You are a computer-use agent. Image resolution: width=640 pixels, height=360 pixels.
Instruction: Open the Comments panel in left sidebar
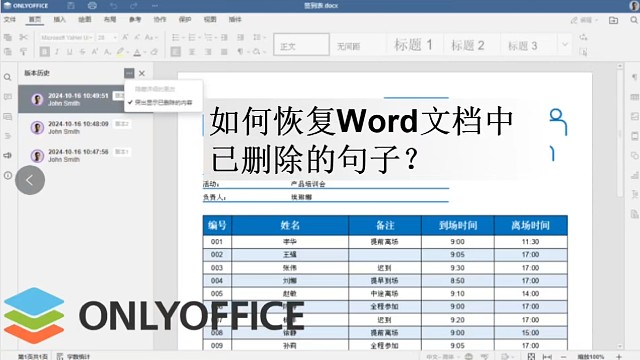coord(8,97)
